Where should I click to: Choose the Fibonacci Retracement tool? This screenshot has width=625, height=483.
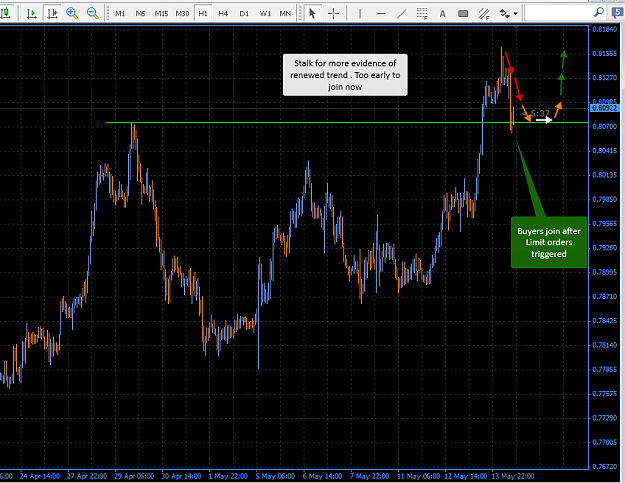pyautogui.click(x=422, y=14)
